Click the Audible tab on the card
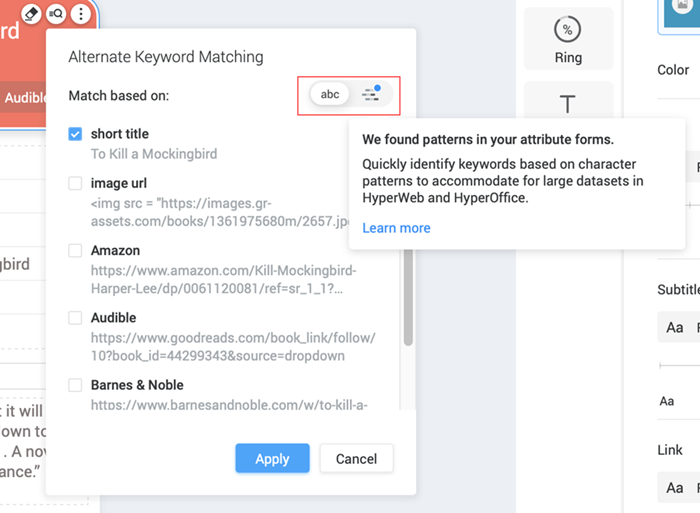 (x=25, y=98)
